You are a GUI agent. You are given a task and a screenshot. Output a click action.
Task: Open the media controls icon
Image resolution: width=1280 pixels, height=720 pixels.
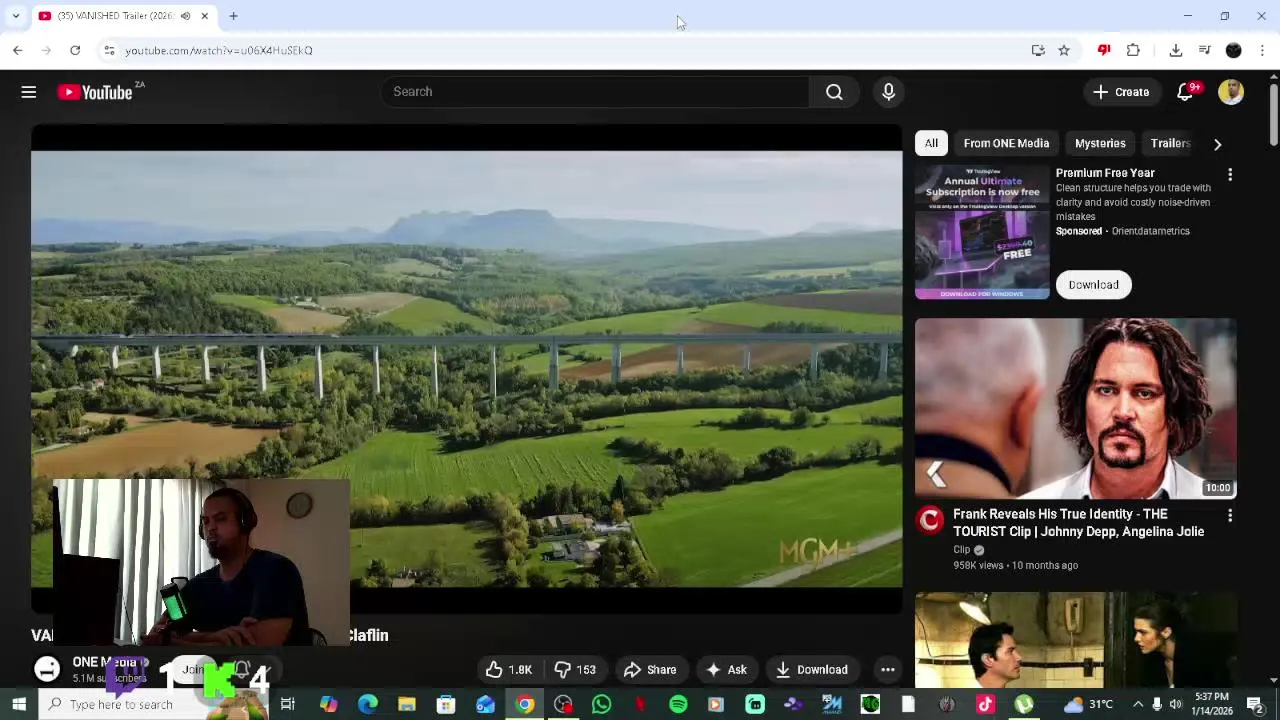tap(1205, 50)
